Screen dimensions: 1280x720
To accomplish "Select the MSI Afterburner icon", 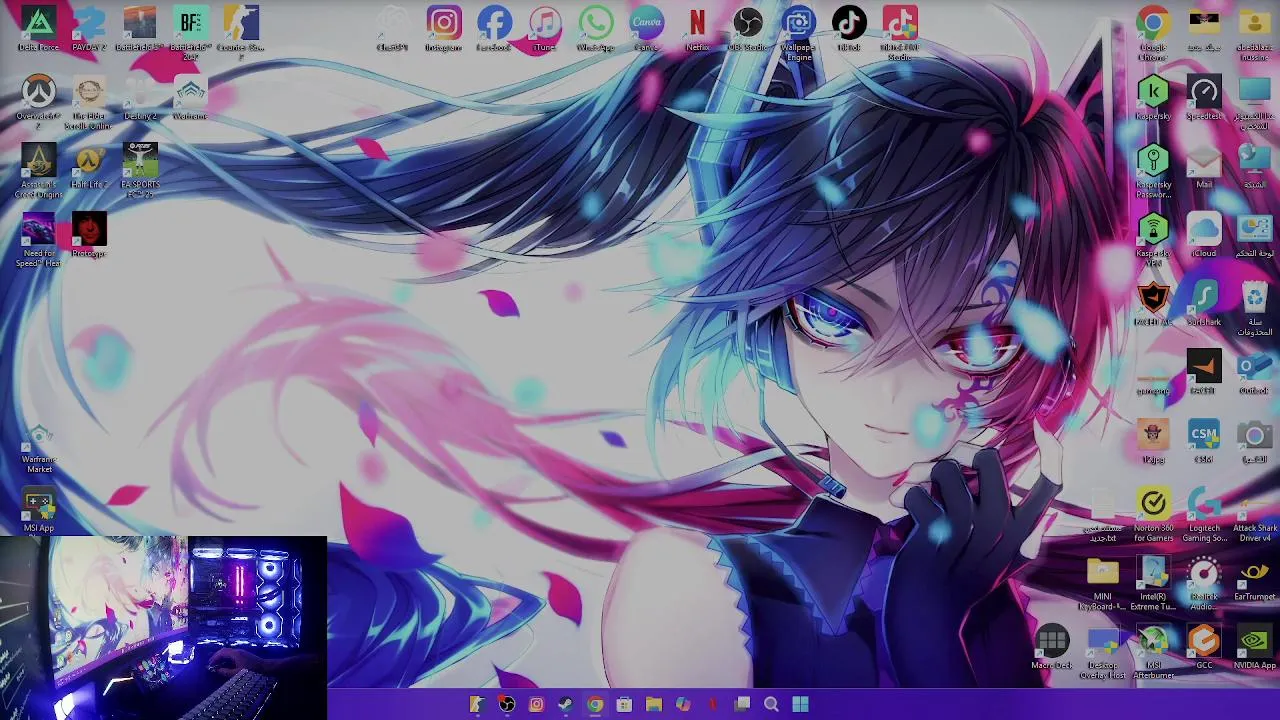I will (x=1153, y=652).
